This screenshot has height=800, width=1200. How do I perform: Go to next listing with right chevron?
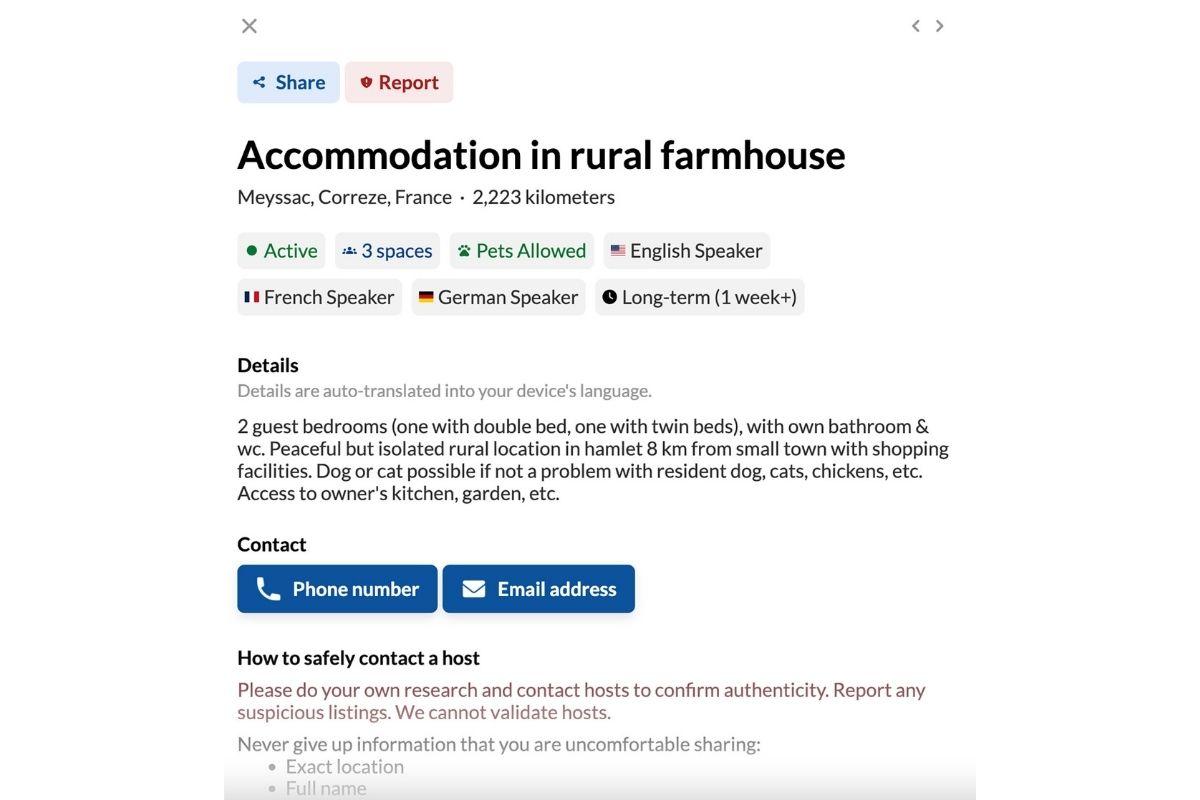[x=940, y=26]
